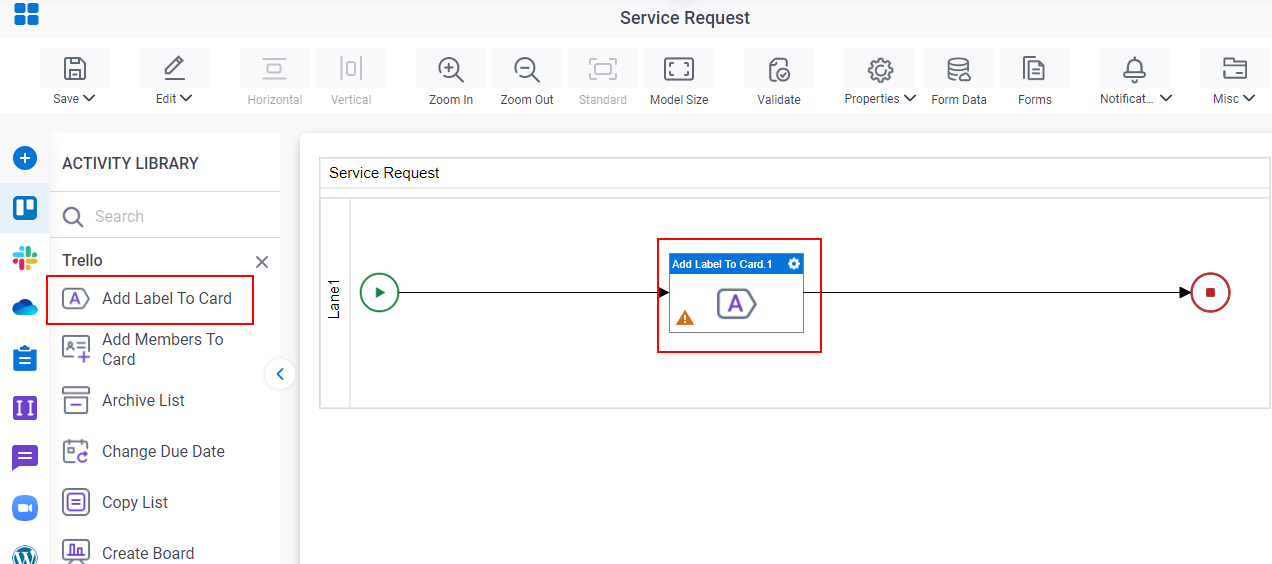Screen dimensions: 1272x564
Task: Click the Validate icon
Action: 779,68
